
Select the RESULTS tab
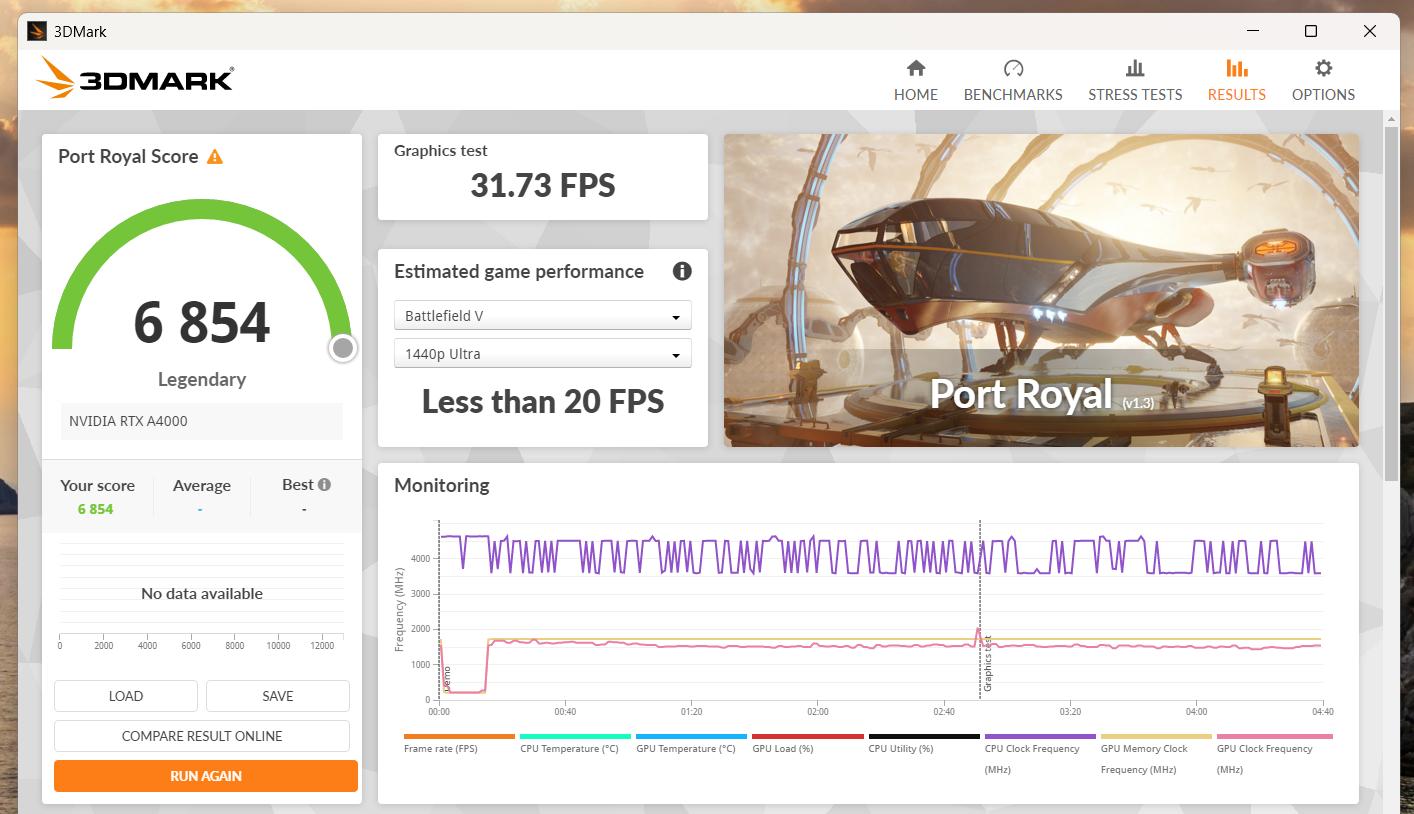click(x=1236, y=80)
